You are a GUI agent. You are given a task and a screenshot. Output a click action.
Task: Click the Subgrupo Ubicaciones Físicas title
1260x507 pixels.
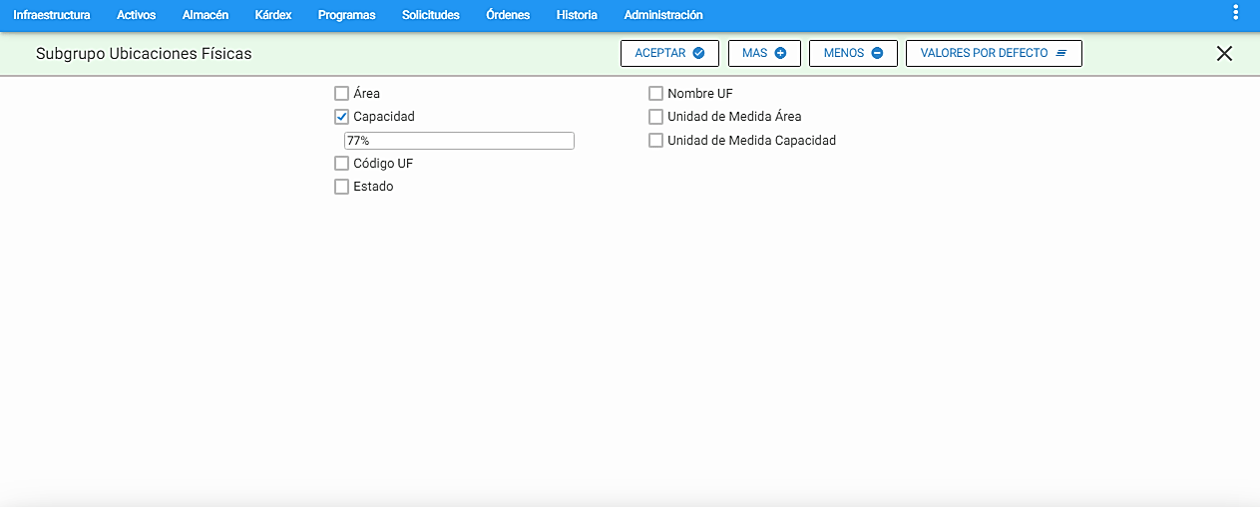coord(144,53)
